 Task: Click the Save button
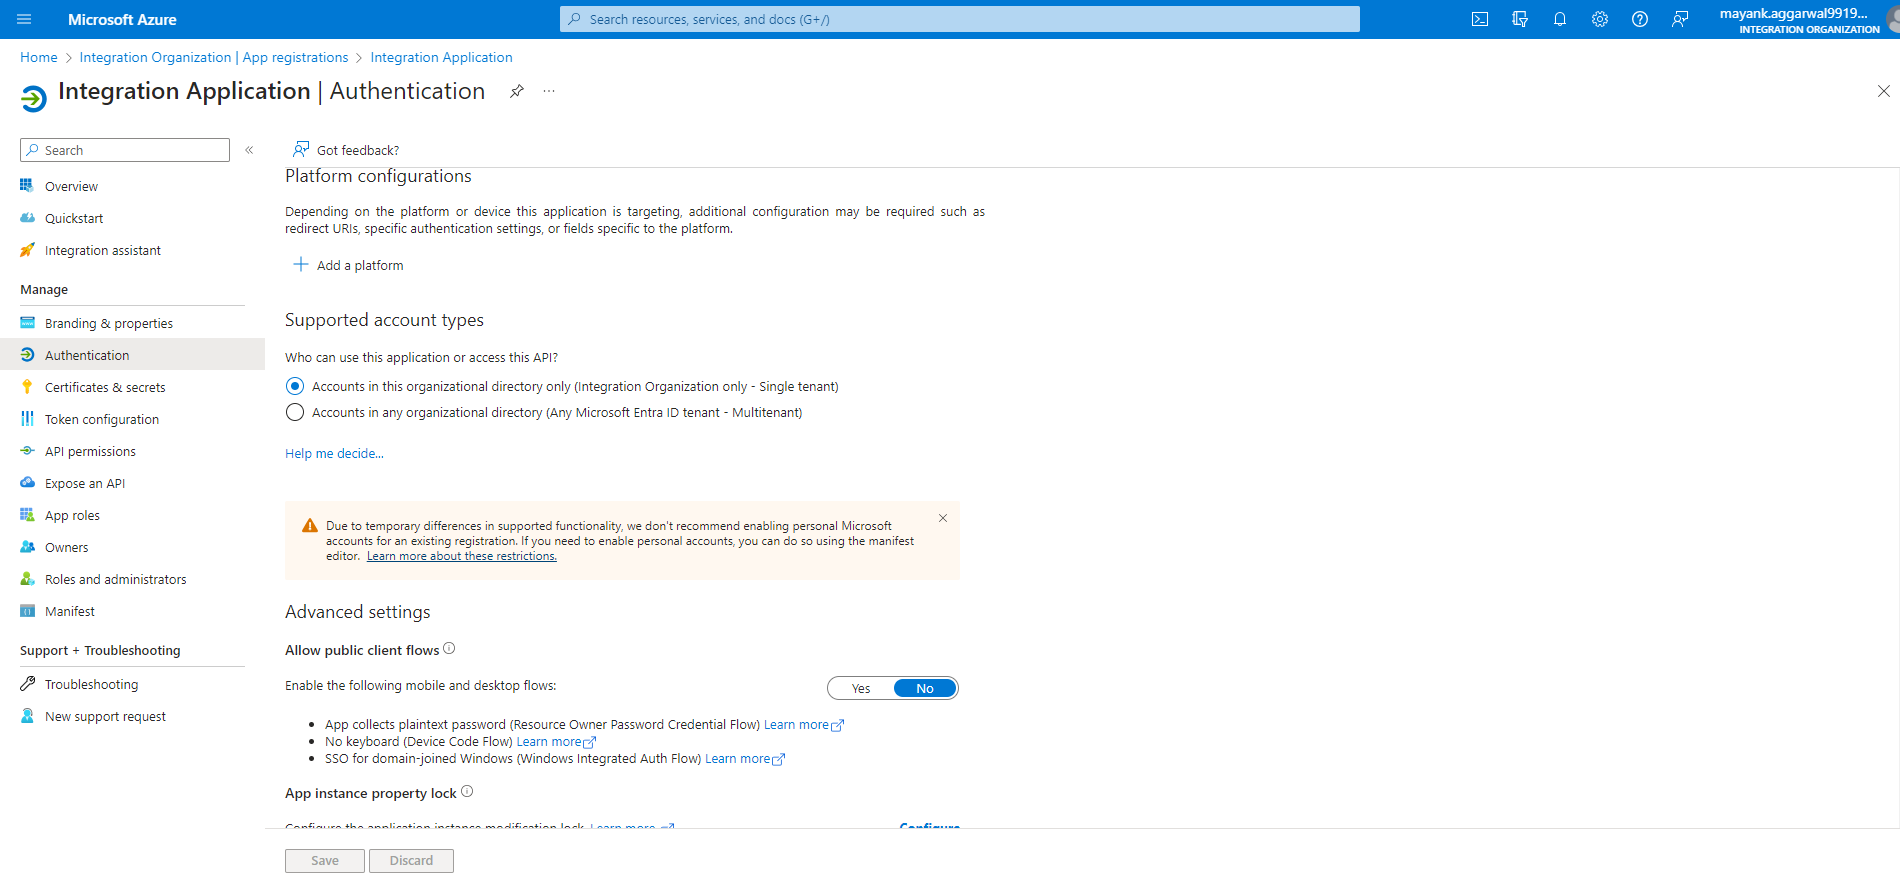tap(325, 861)
